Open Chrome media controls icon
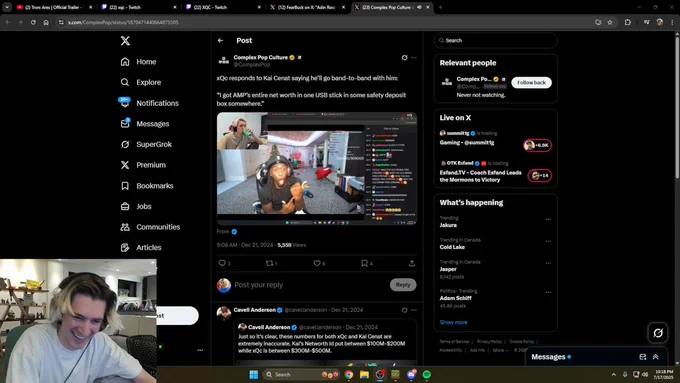Viewport: 680px width, 383px height. pyautogui.click(x=647, y=22)
